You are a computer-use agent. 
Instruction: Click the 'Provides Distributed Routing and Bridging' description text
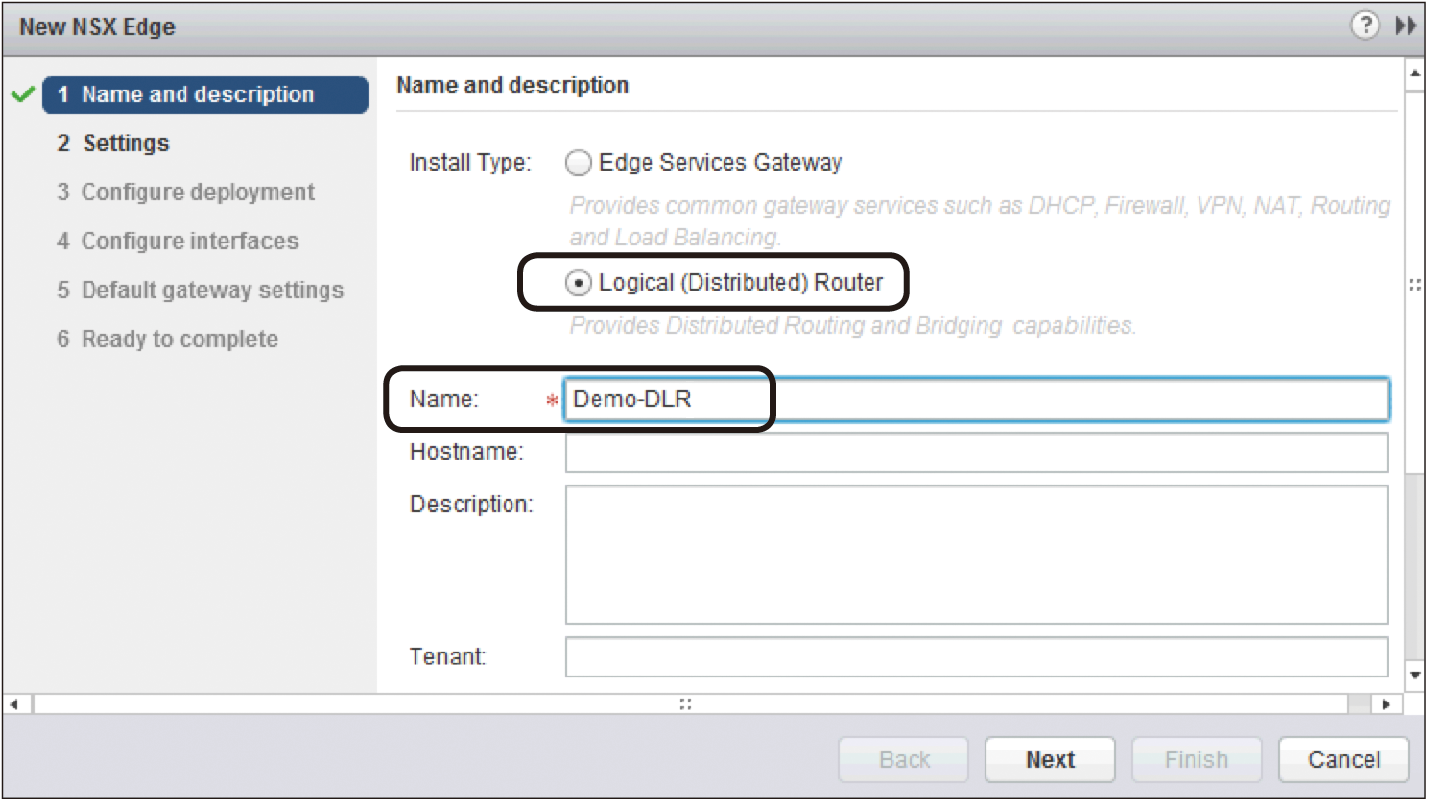(x=853, y=326)
